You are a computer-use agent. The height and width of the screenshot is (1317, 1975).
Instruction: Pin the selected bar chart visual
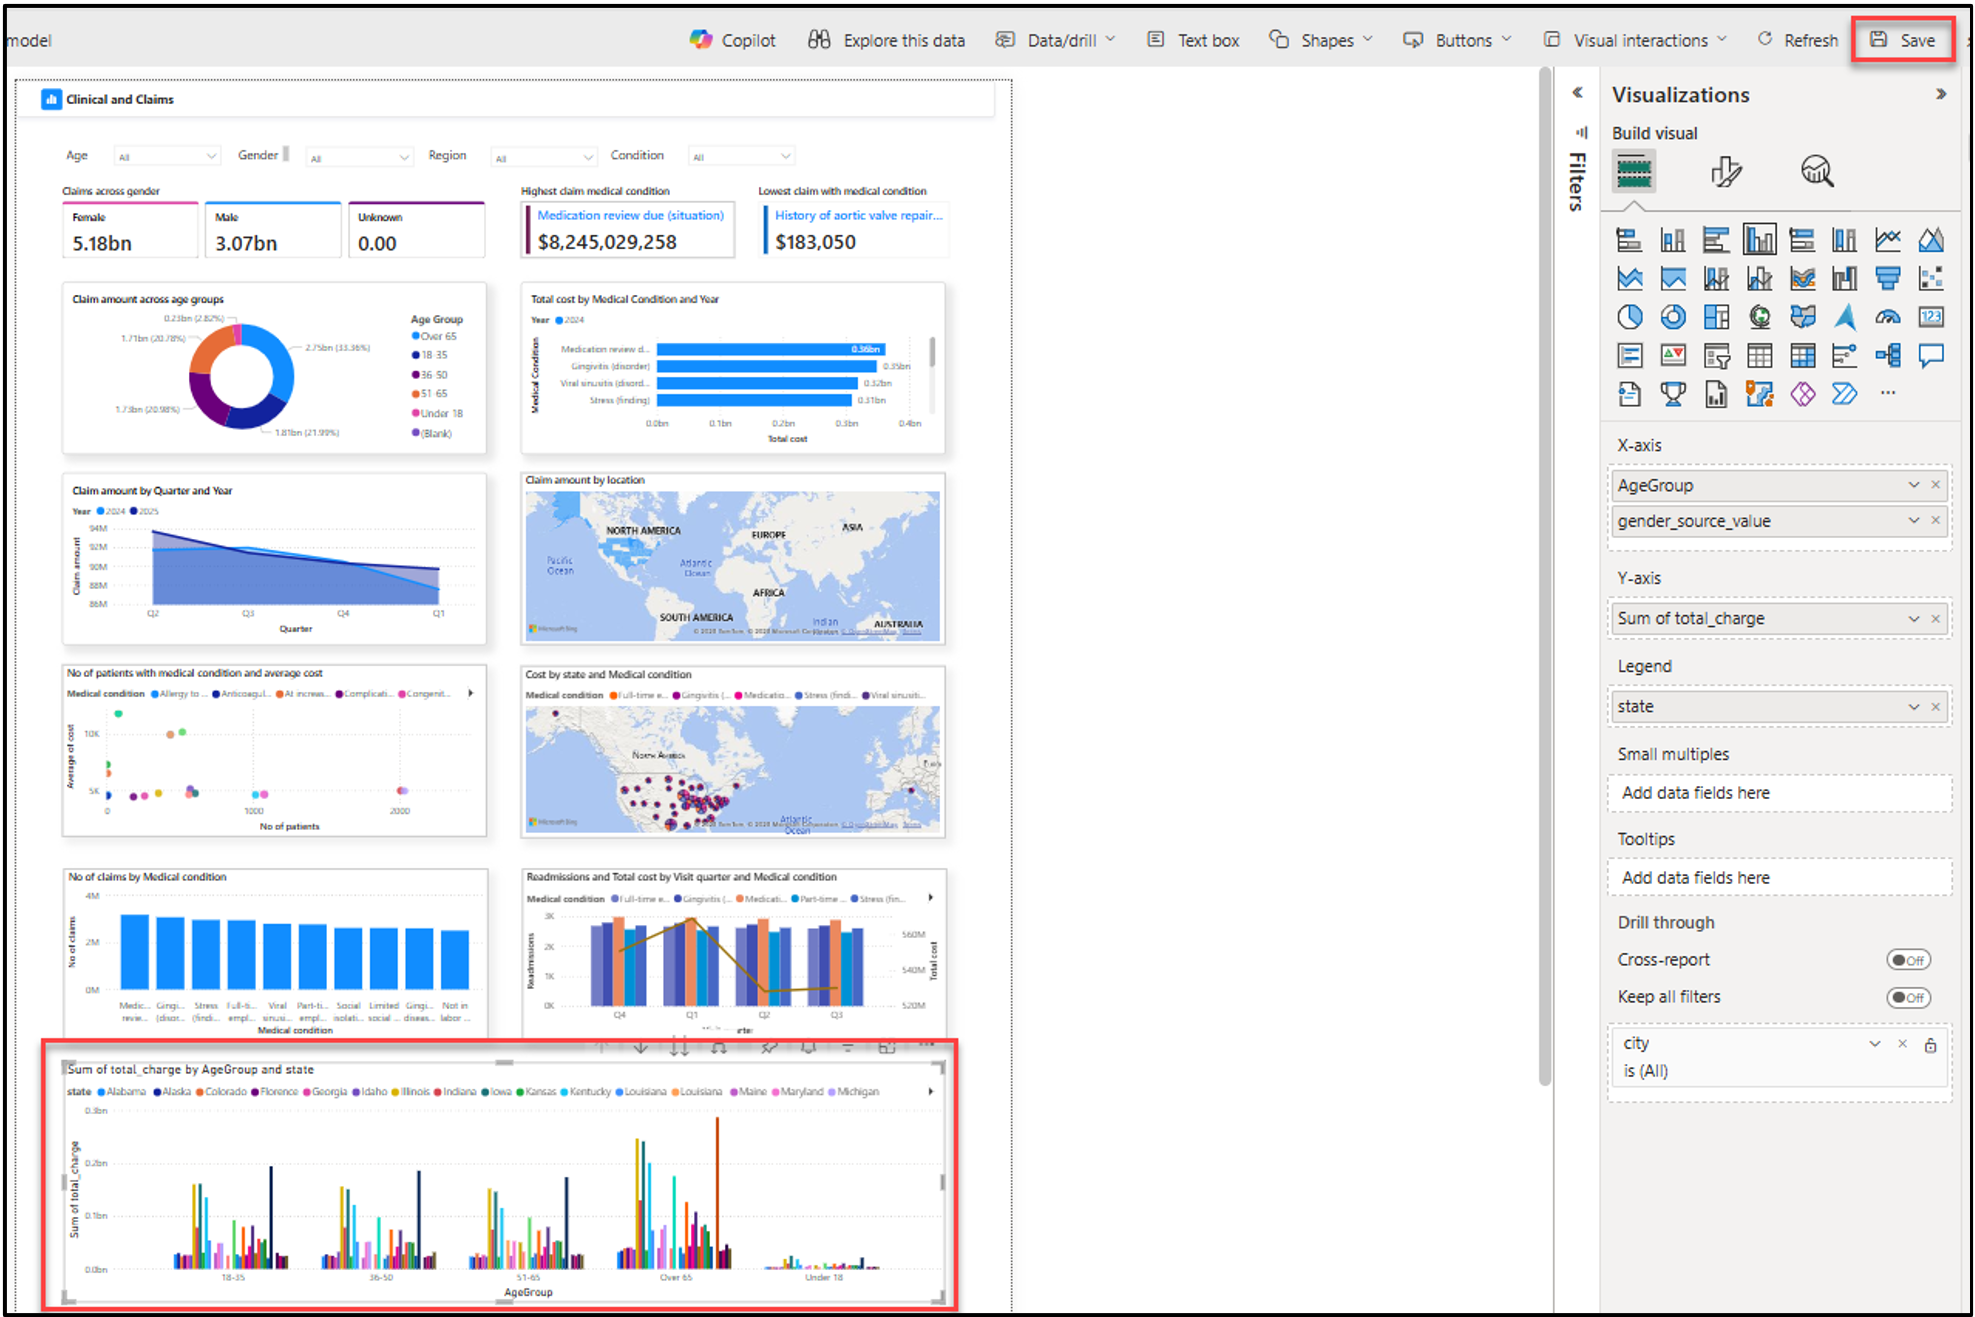(768, 1047)
